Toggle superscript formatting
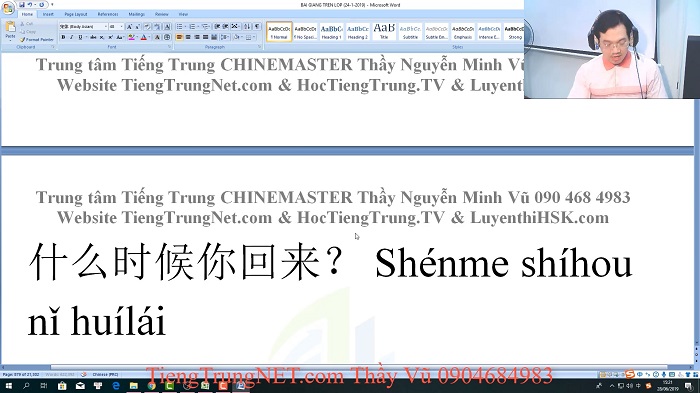The height and width of the screenshot is (393, 700). (111, 37)
